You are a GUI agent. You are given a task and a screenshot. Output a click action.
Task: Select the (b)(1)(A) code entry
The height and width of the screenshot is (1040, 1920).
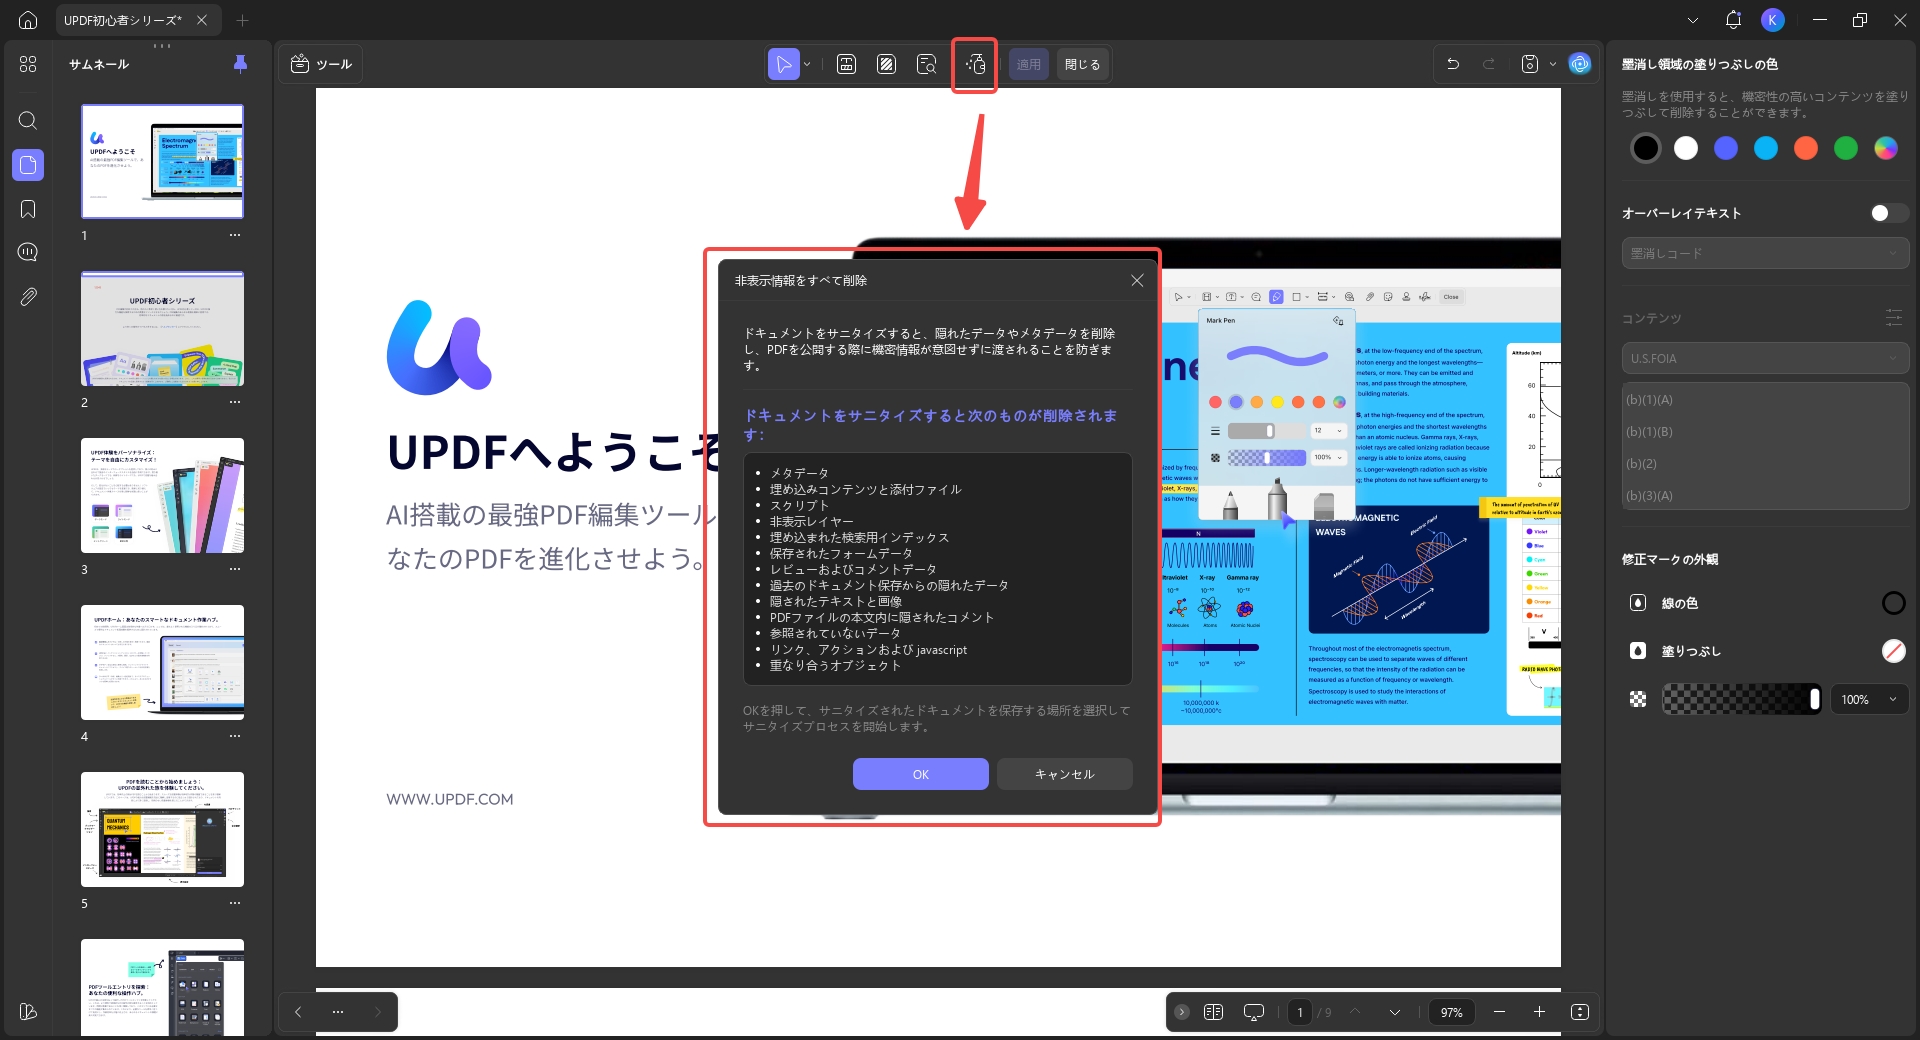[x=1765, y=400]
